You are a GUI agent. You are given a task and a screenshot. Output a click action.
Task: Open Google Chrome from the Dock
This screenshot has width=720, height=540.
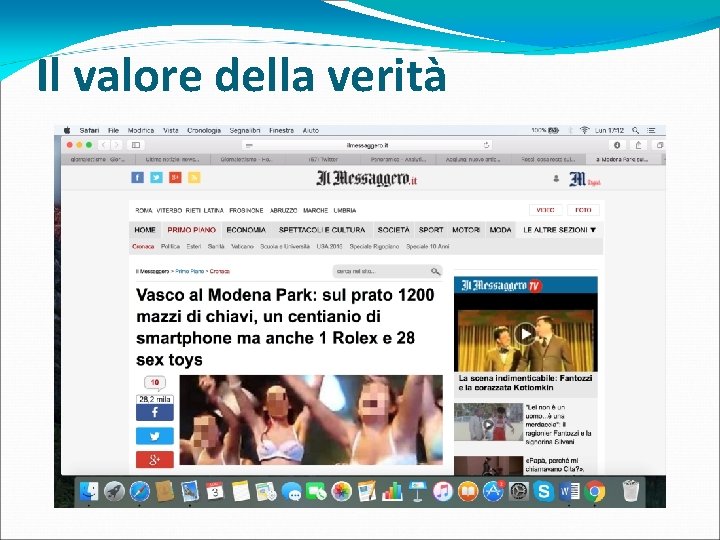point(595,491)
